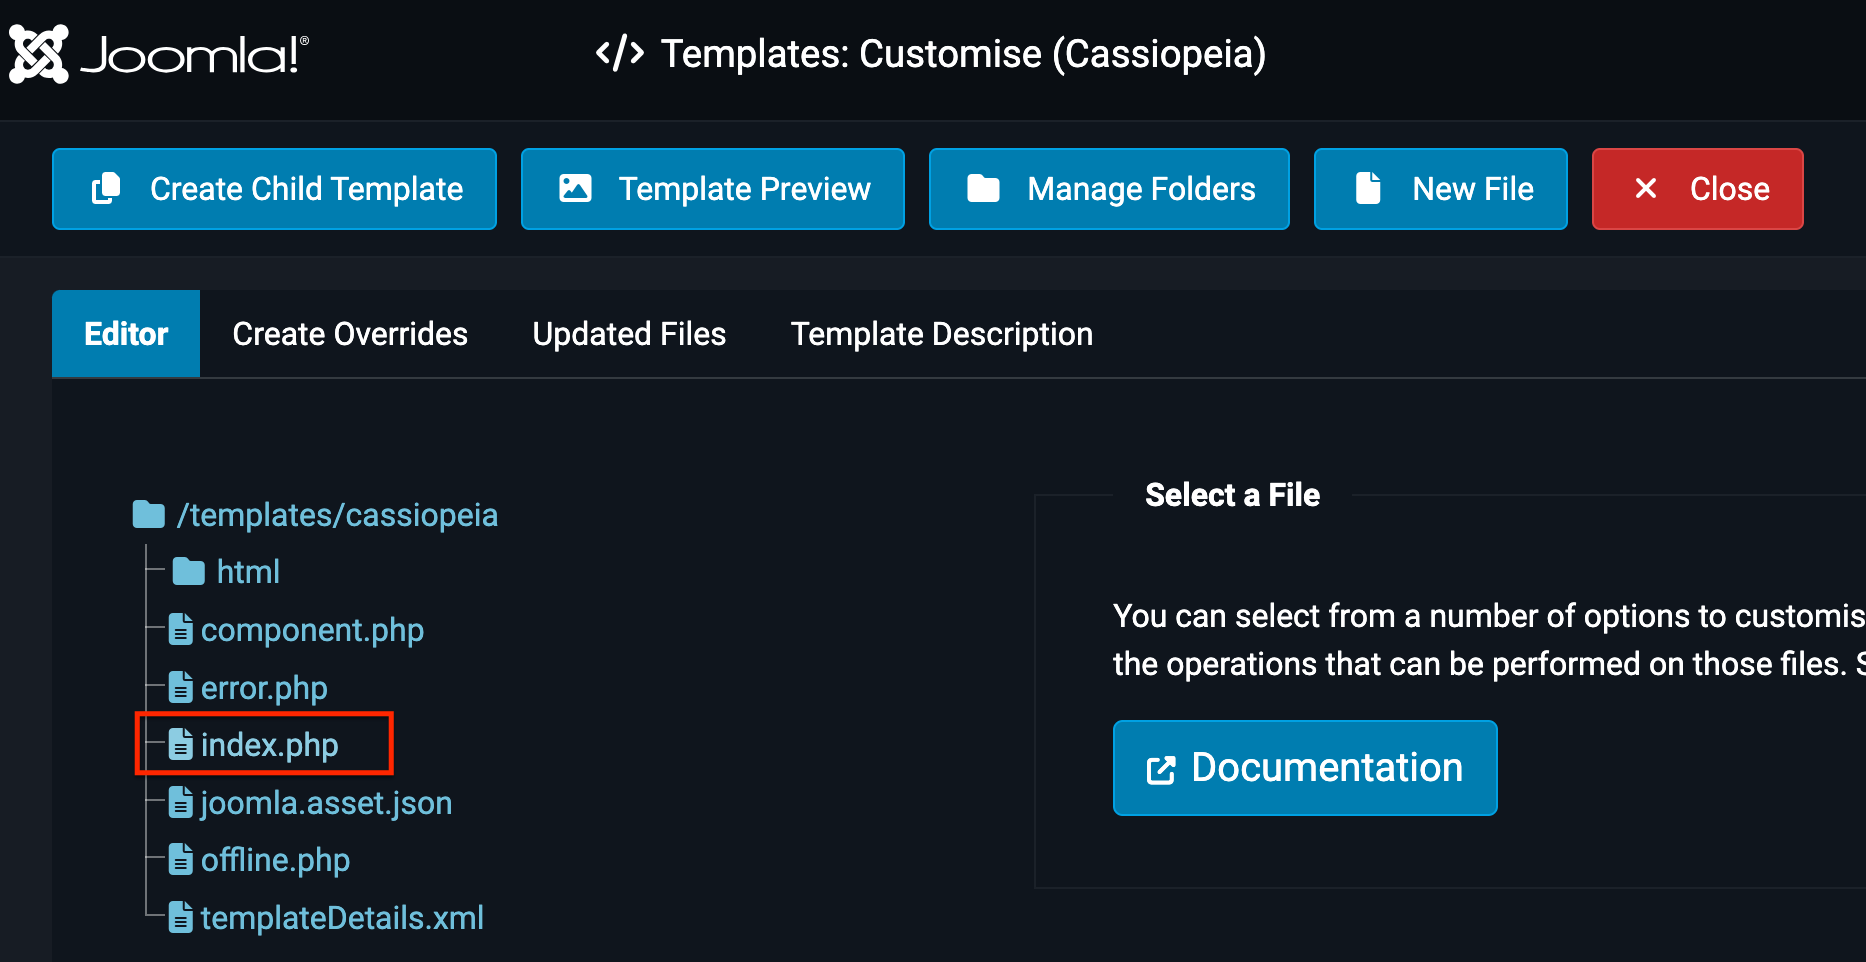The image size is (1866, 962).
Task: Switch to the Create Overrides tab
Action: coord(350,334)
